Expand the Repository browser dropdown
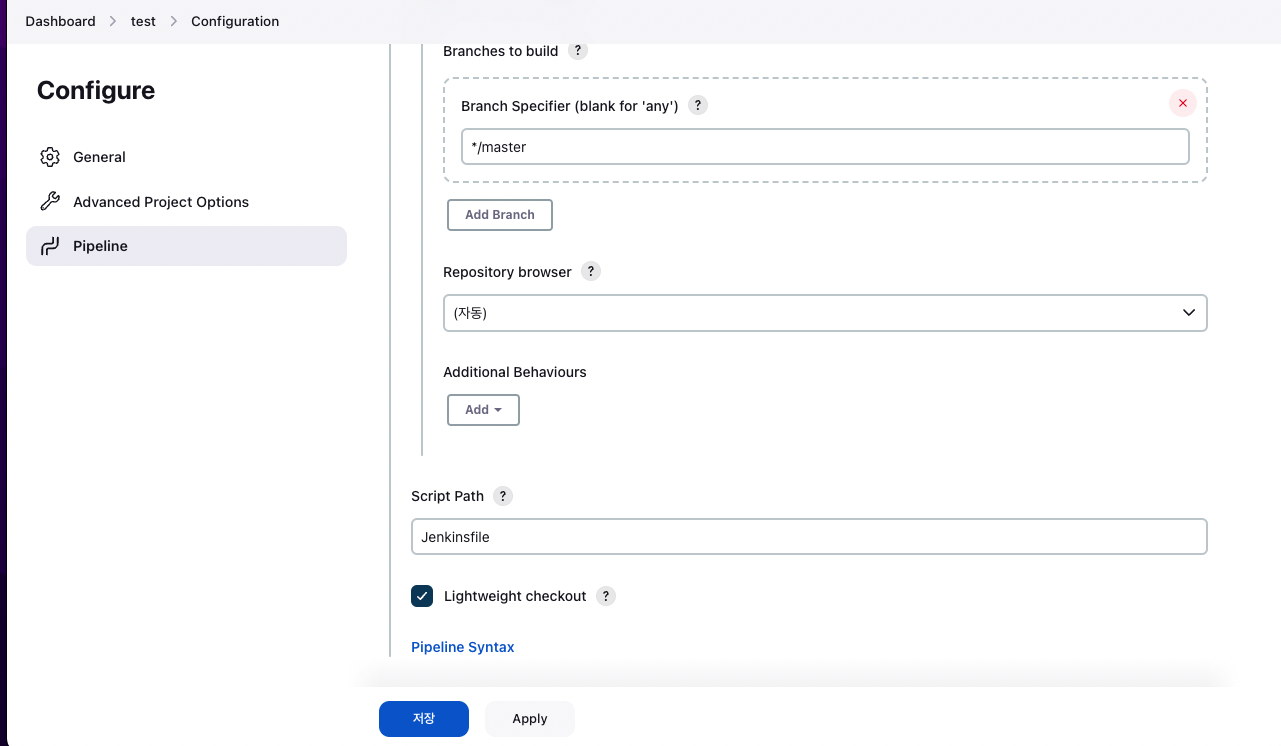 [825, 313]
